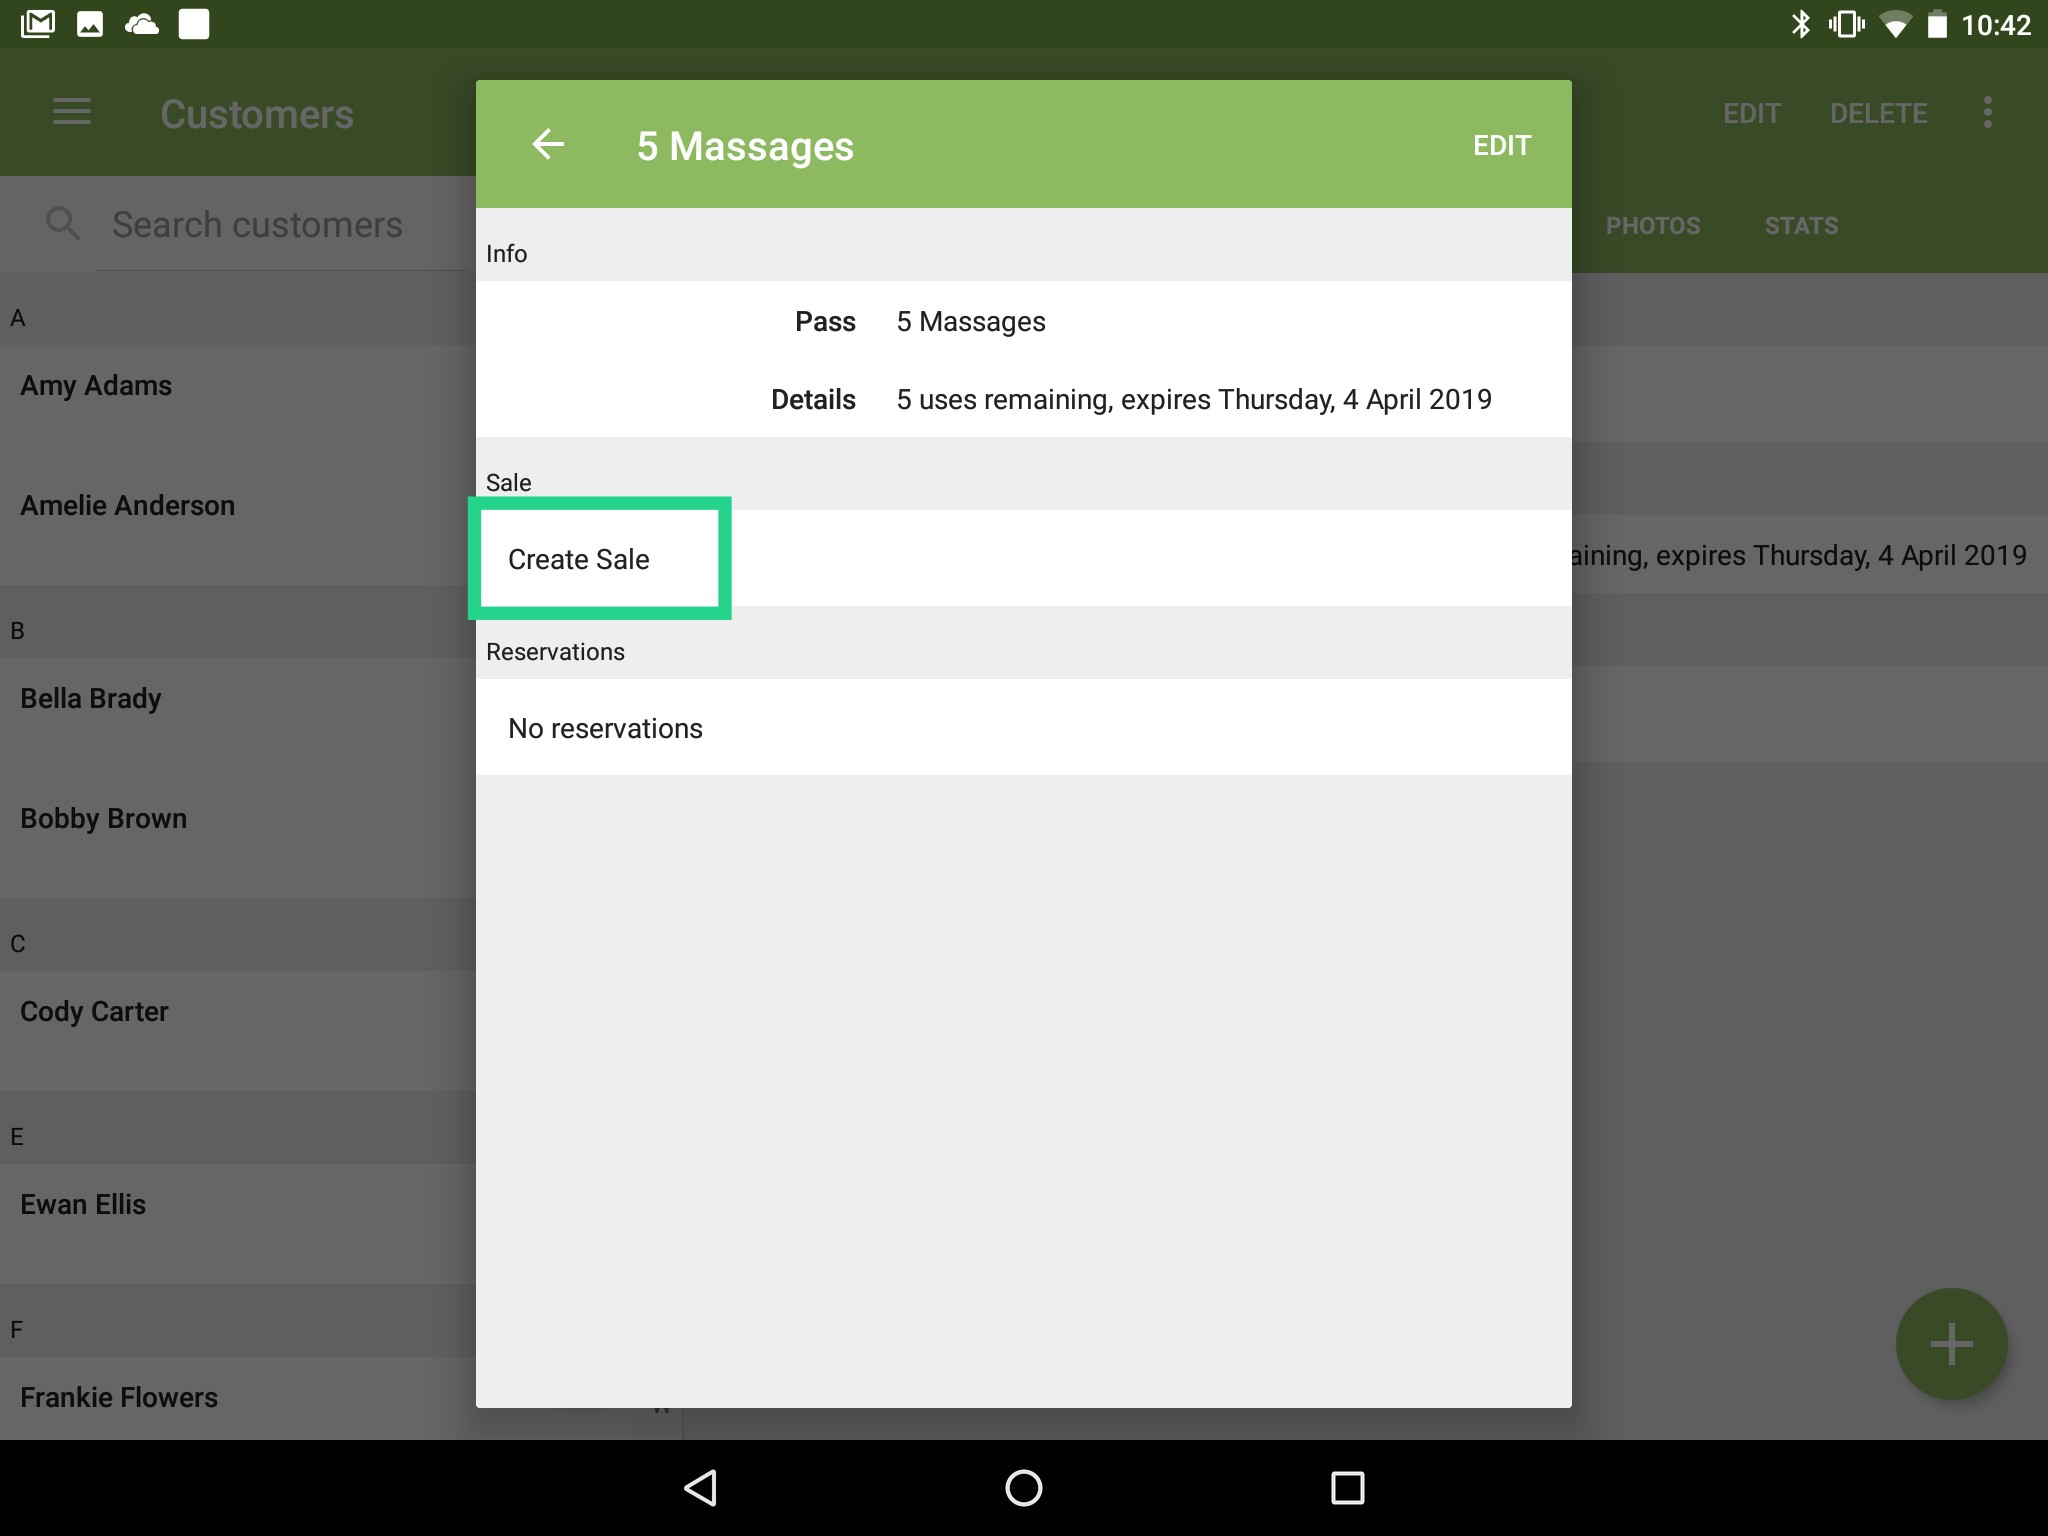
Task: Tap DELETE in the Customers top bar
Action: 1878,113
